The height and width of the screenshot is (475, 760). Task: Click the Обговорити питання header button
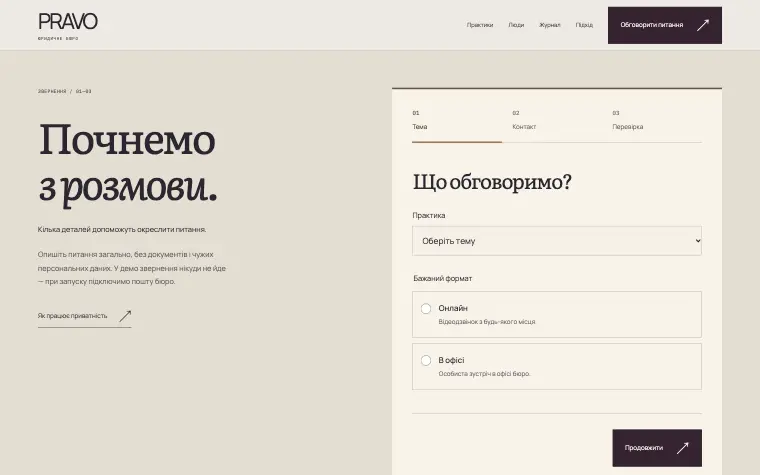click(665, 25)
